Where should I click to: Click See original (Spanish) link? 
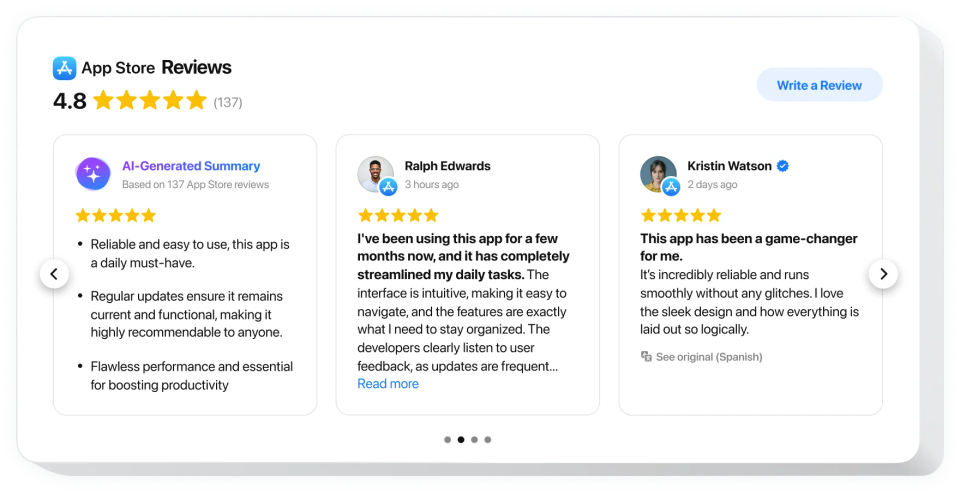[x=709, y=357]
